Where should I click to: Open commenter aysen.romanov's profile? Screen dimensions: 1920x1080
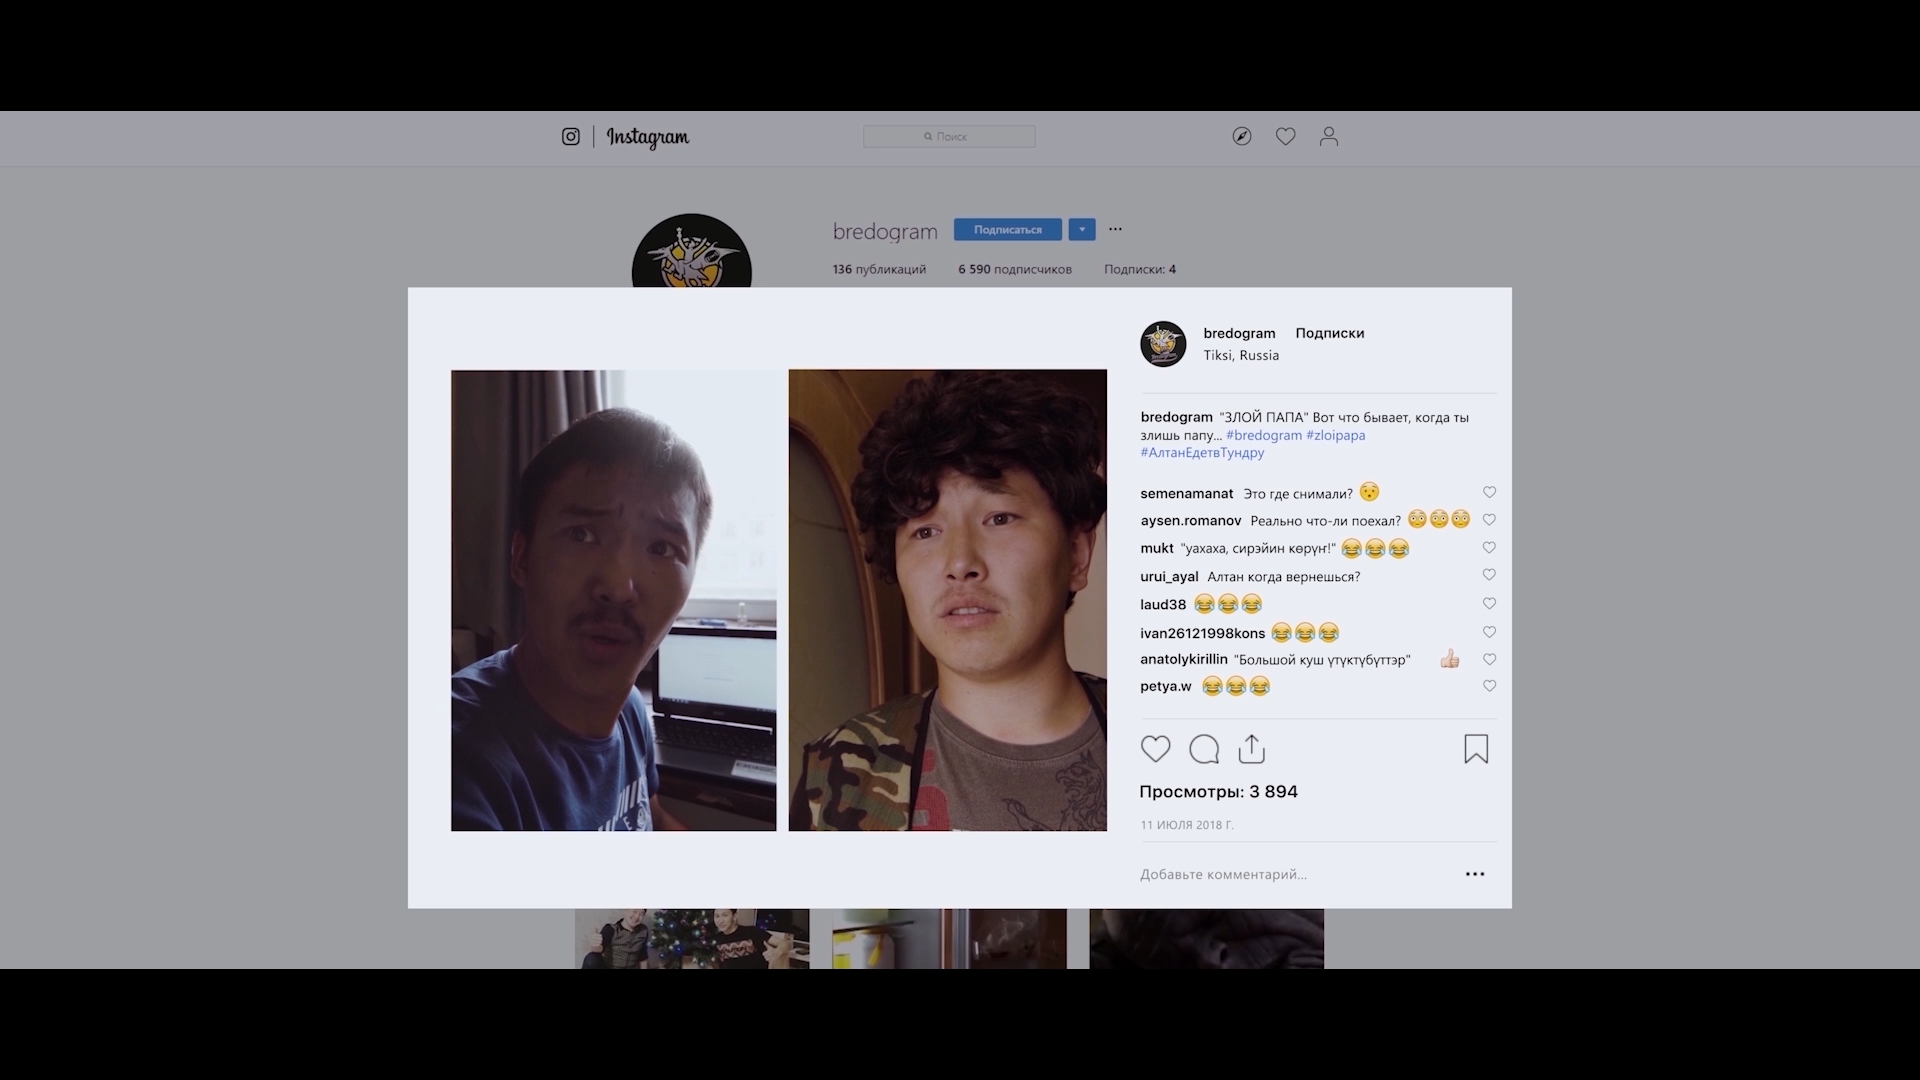1191,521
